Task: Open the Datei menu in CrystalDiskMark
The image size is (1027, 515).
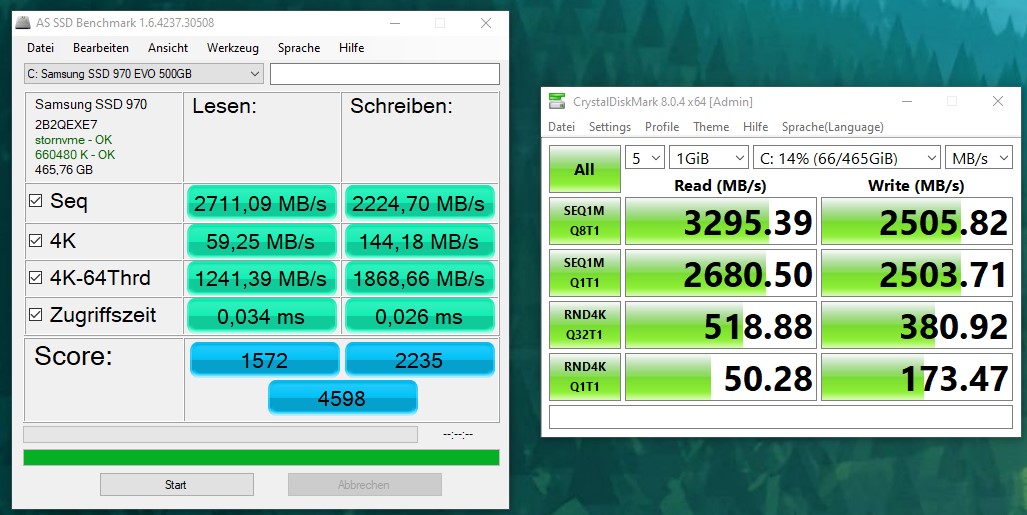Action: point(562,126)
